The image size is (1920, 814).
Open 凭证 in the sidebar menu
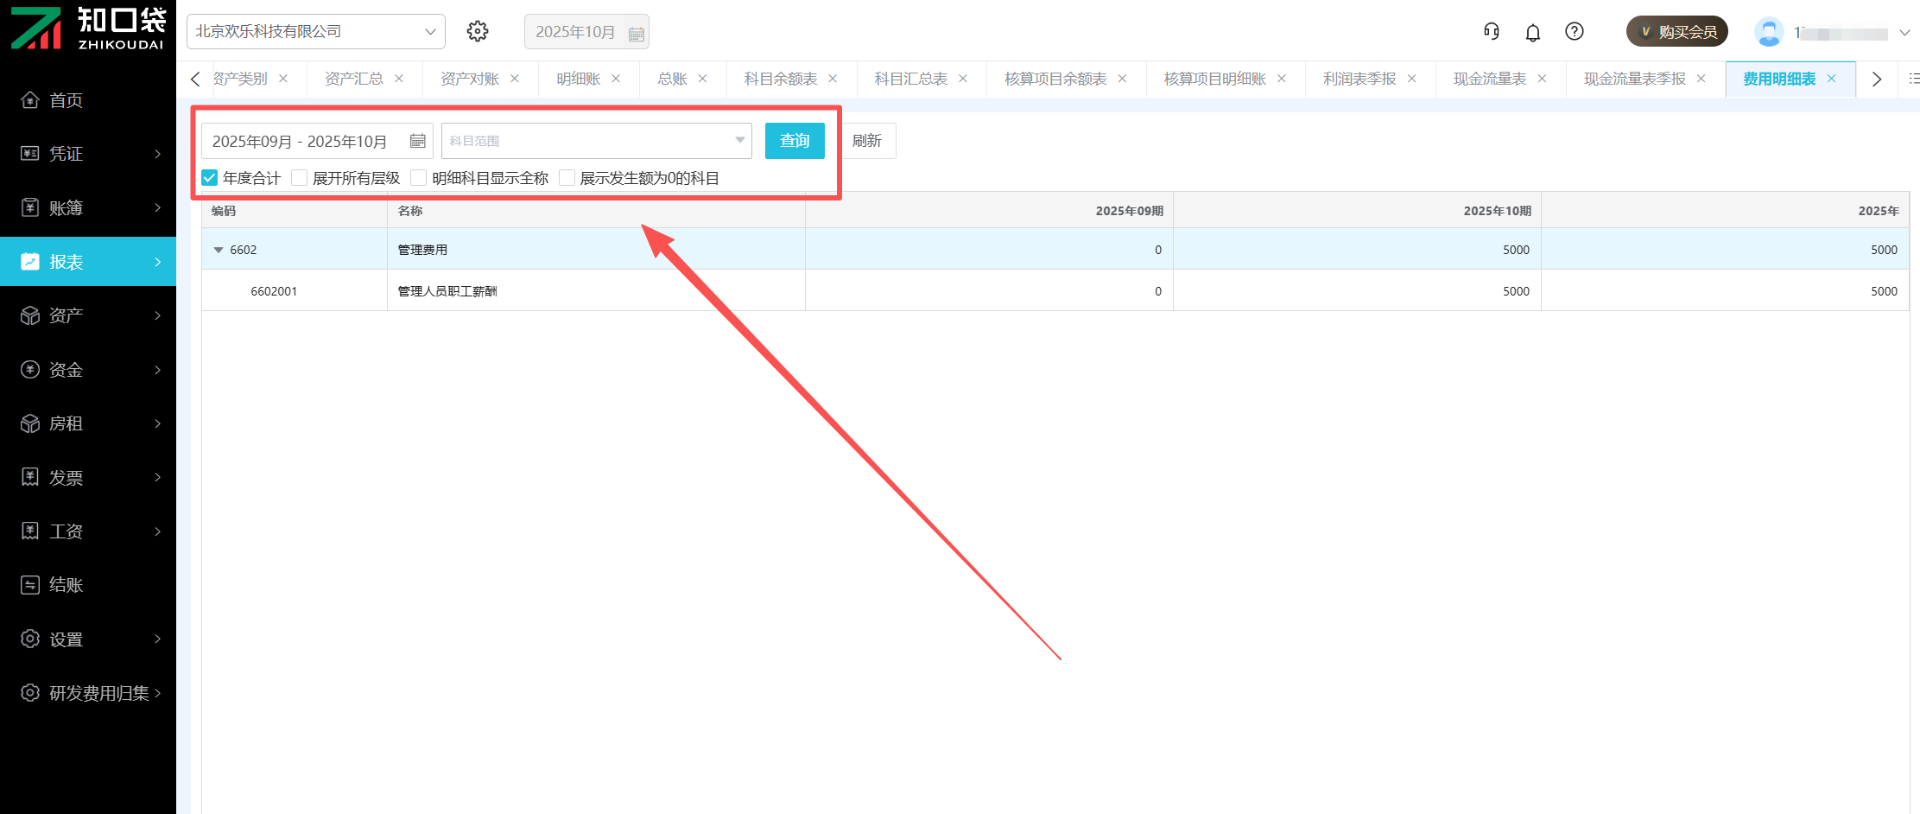88,154
